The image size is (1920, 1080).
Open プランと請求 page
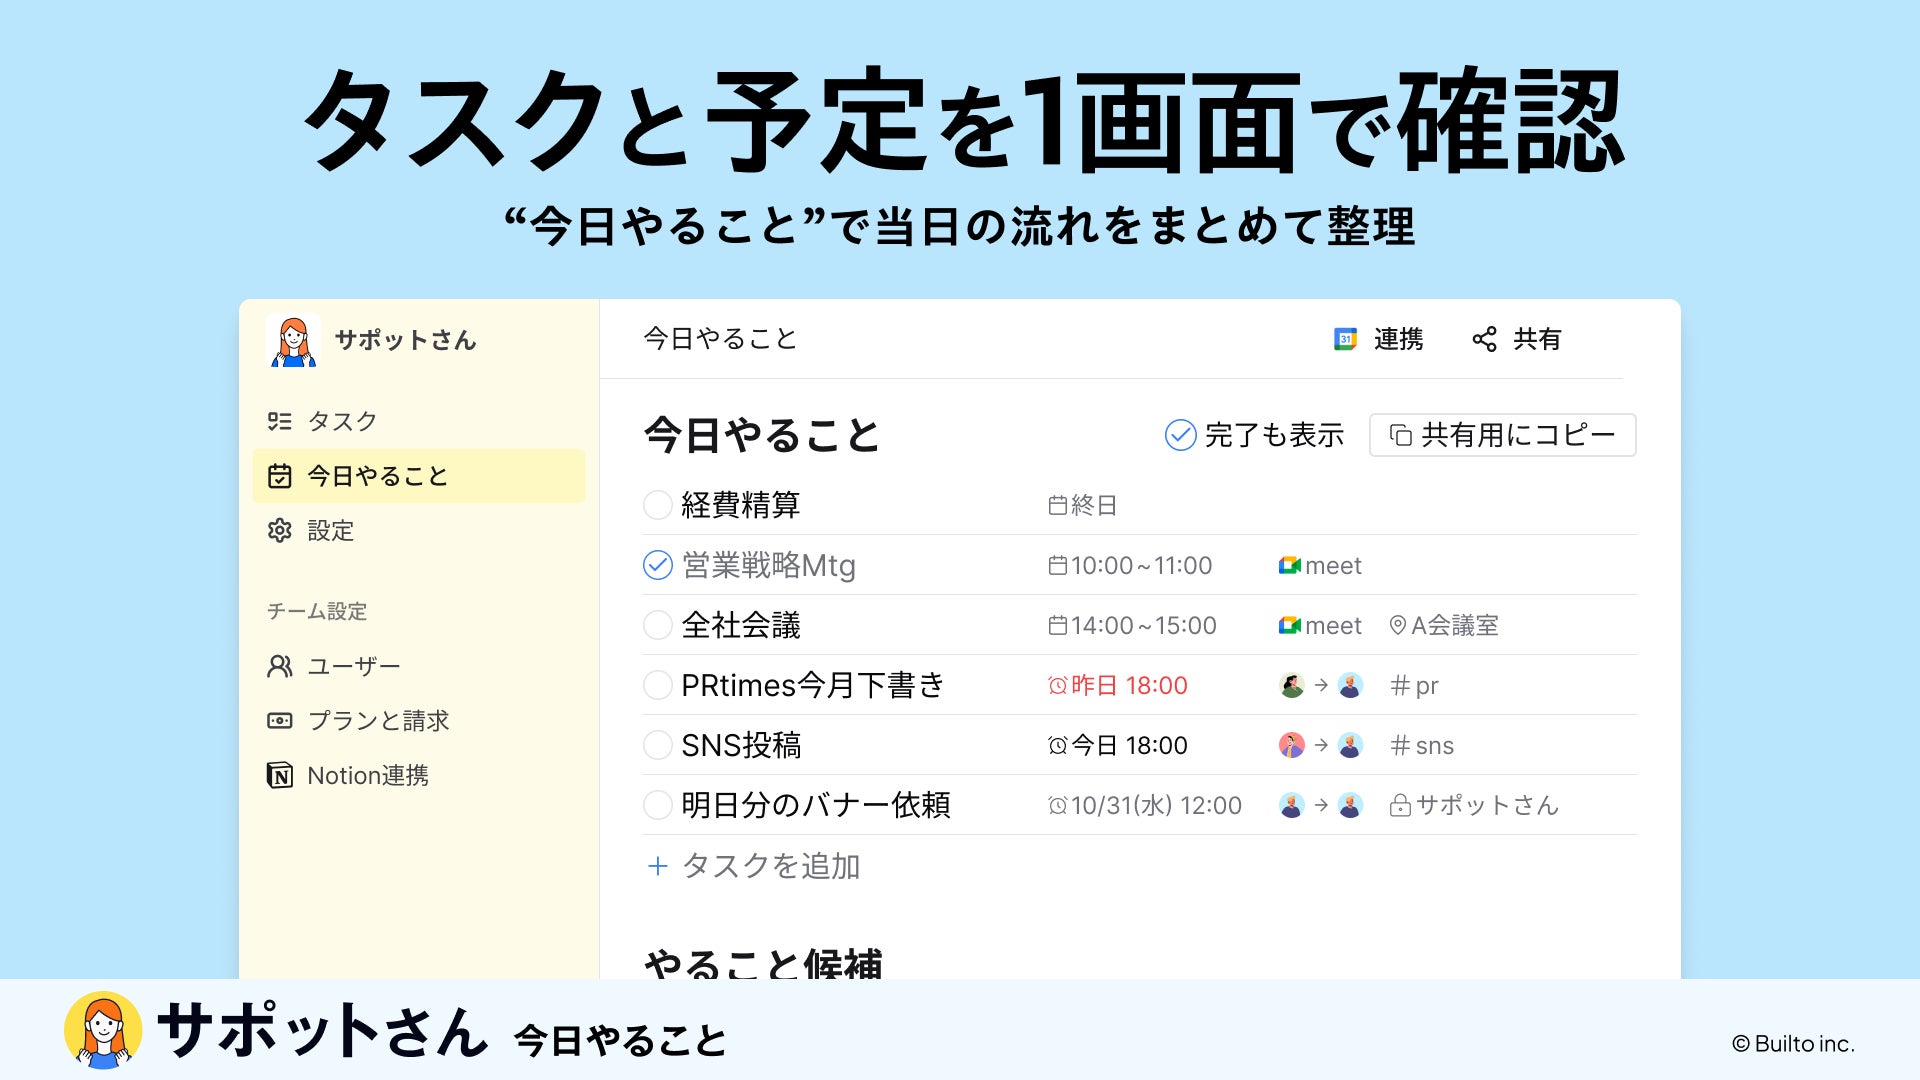click(378, 721)
